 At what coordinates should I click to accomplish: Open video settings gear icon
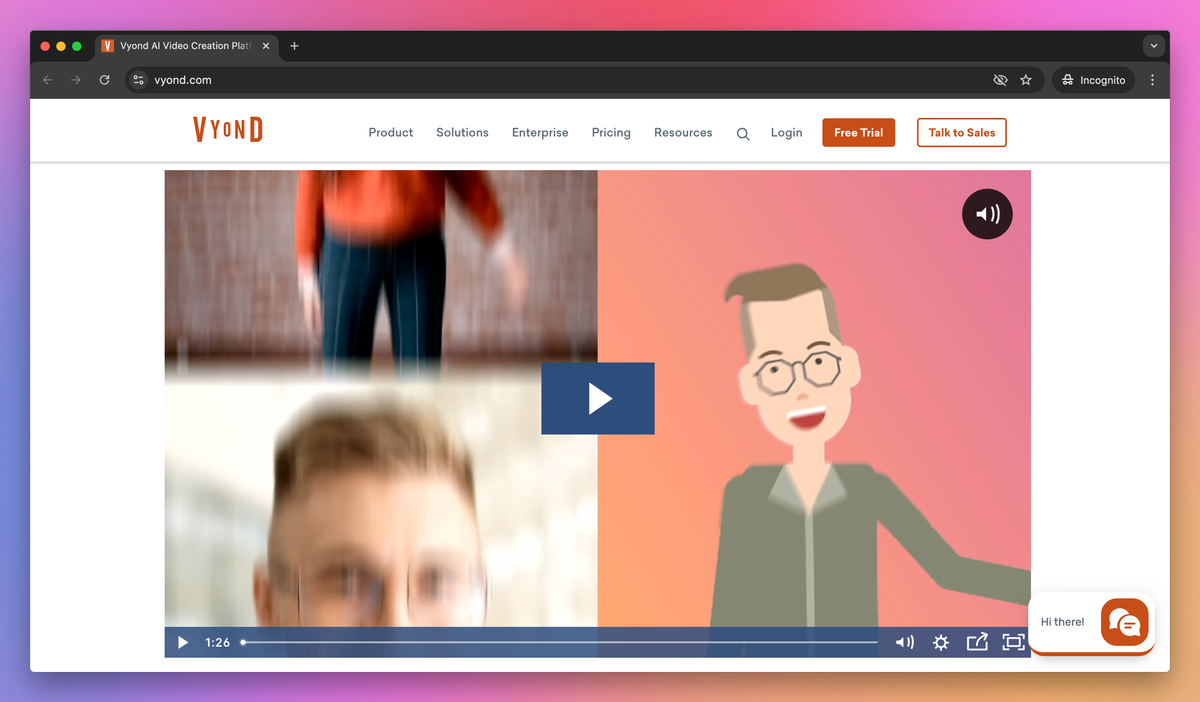pyautogui.click(x=940, y=642)
